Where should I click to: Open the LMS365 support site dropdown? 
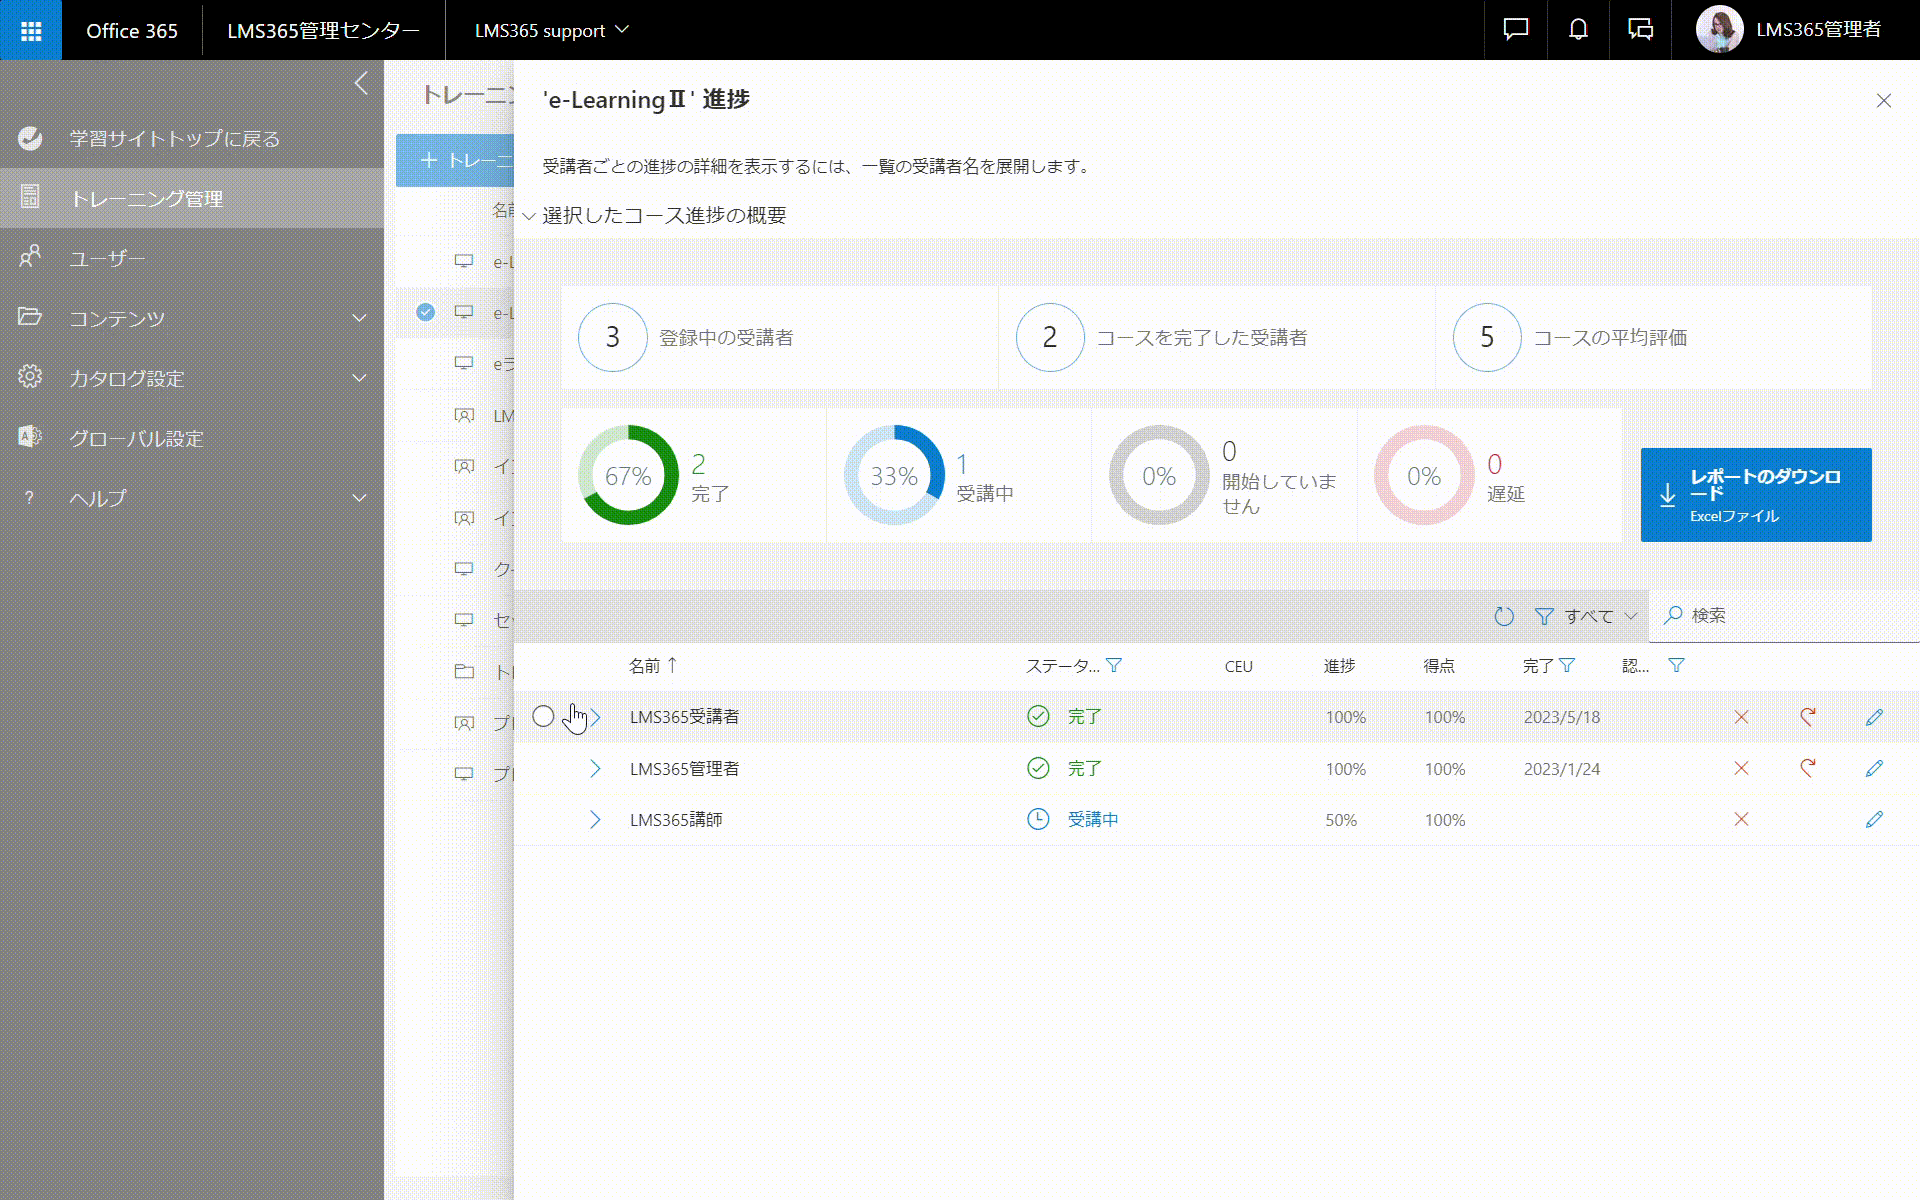551,30
